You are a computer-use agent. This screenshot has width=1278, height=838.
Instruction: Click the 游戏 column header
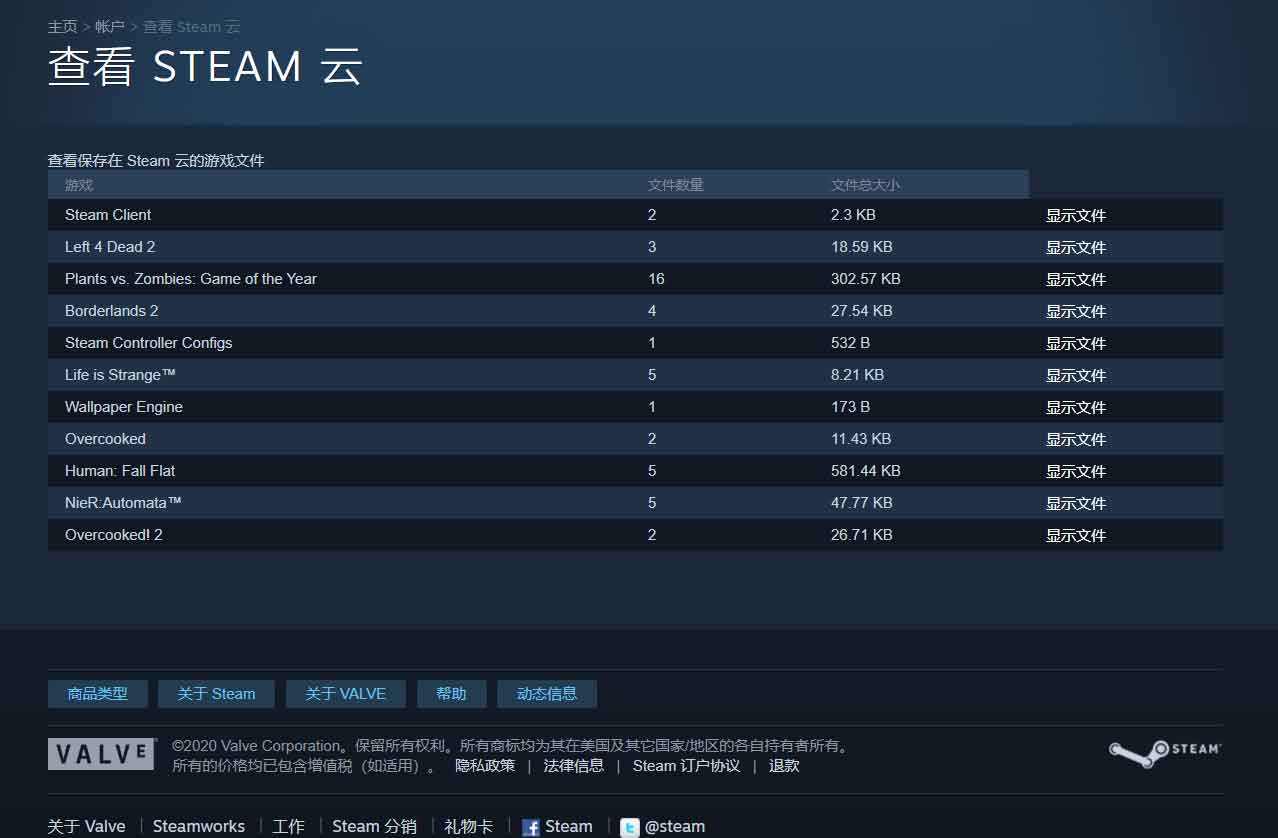pyautogui.click(x=79, y=185)
